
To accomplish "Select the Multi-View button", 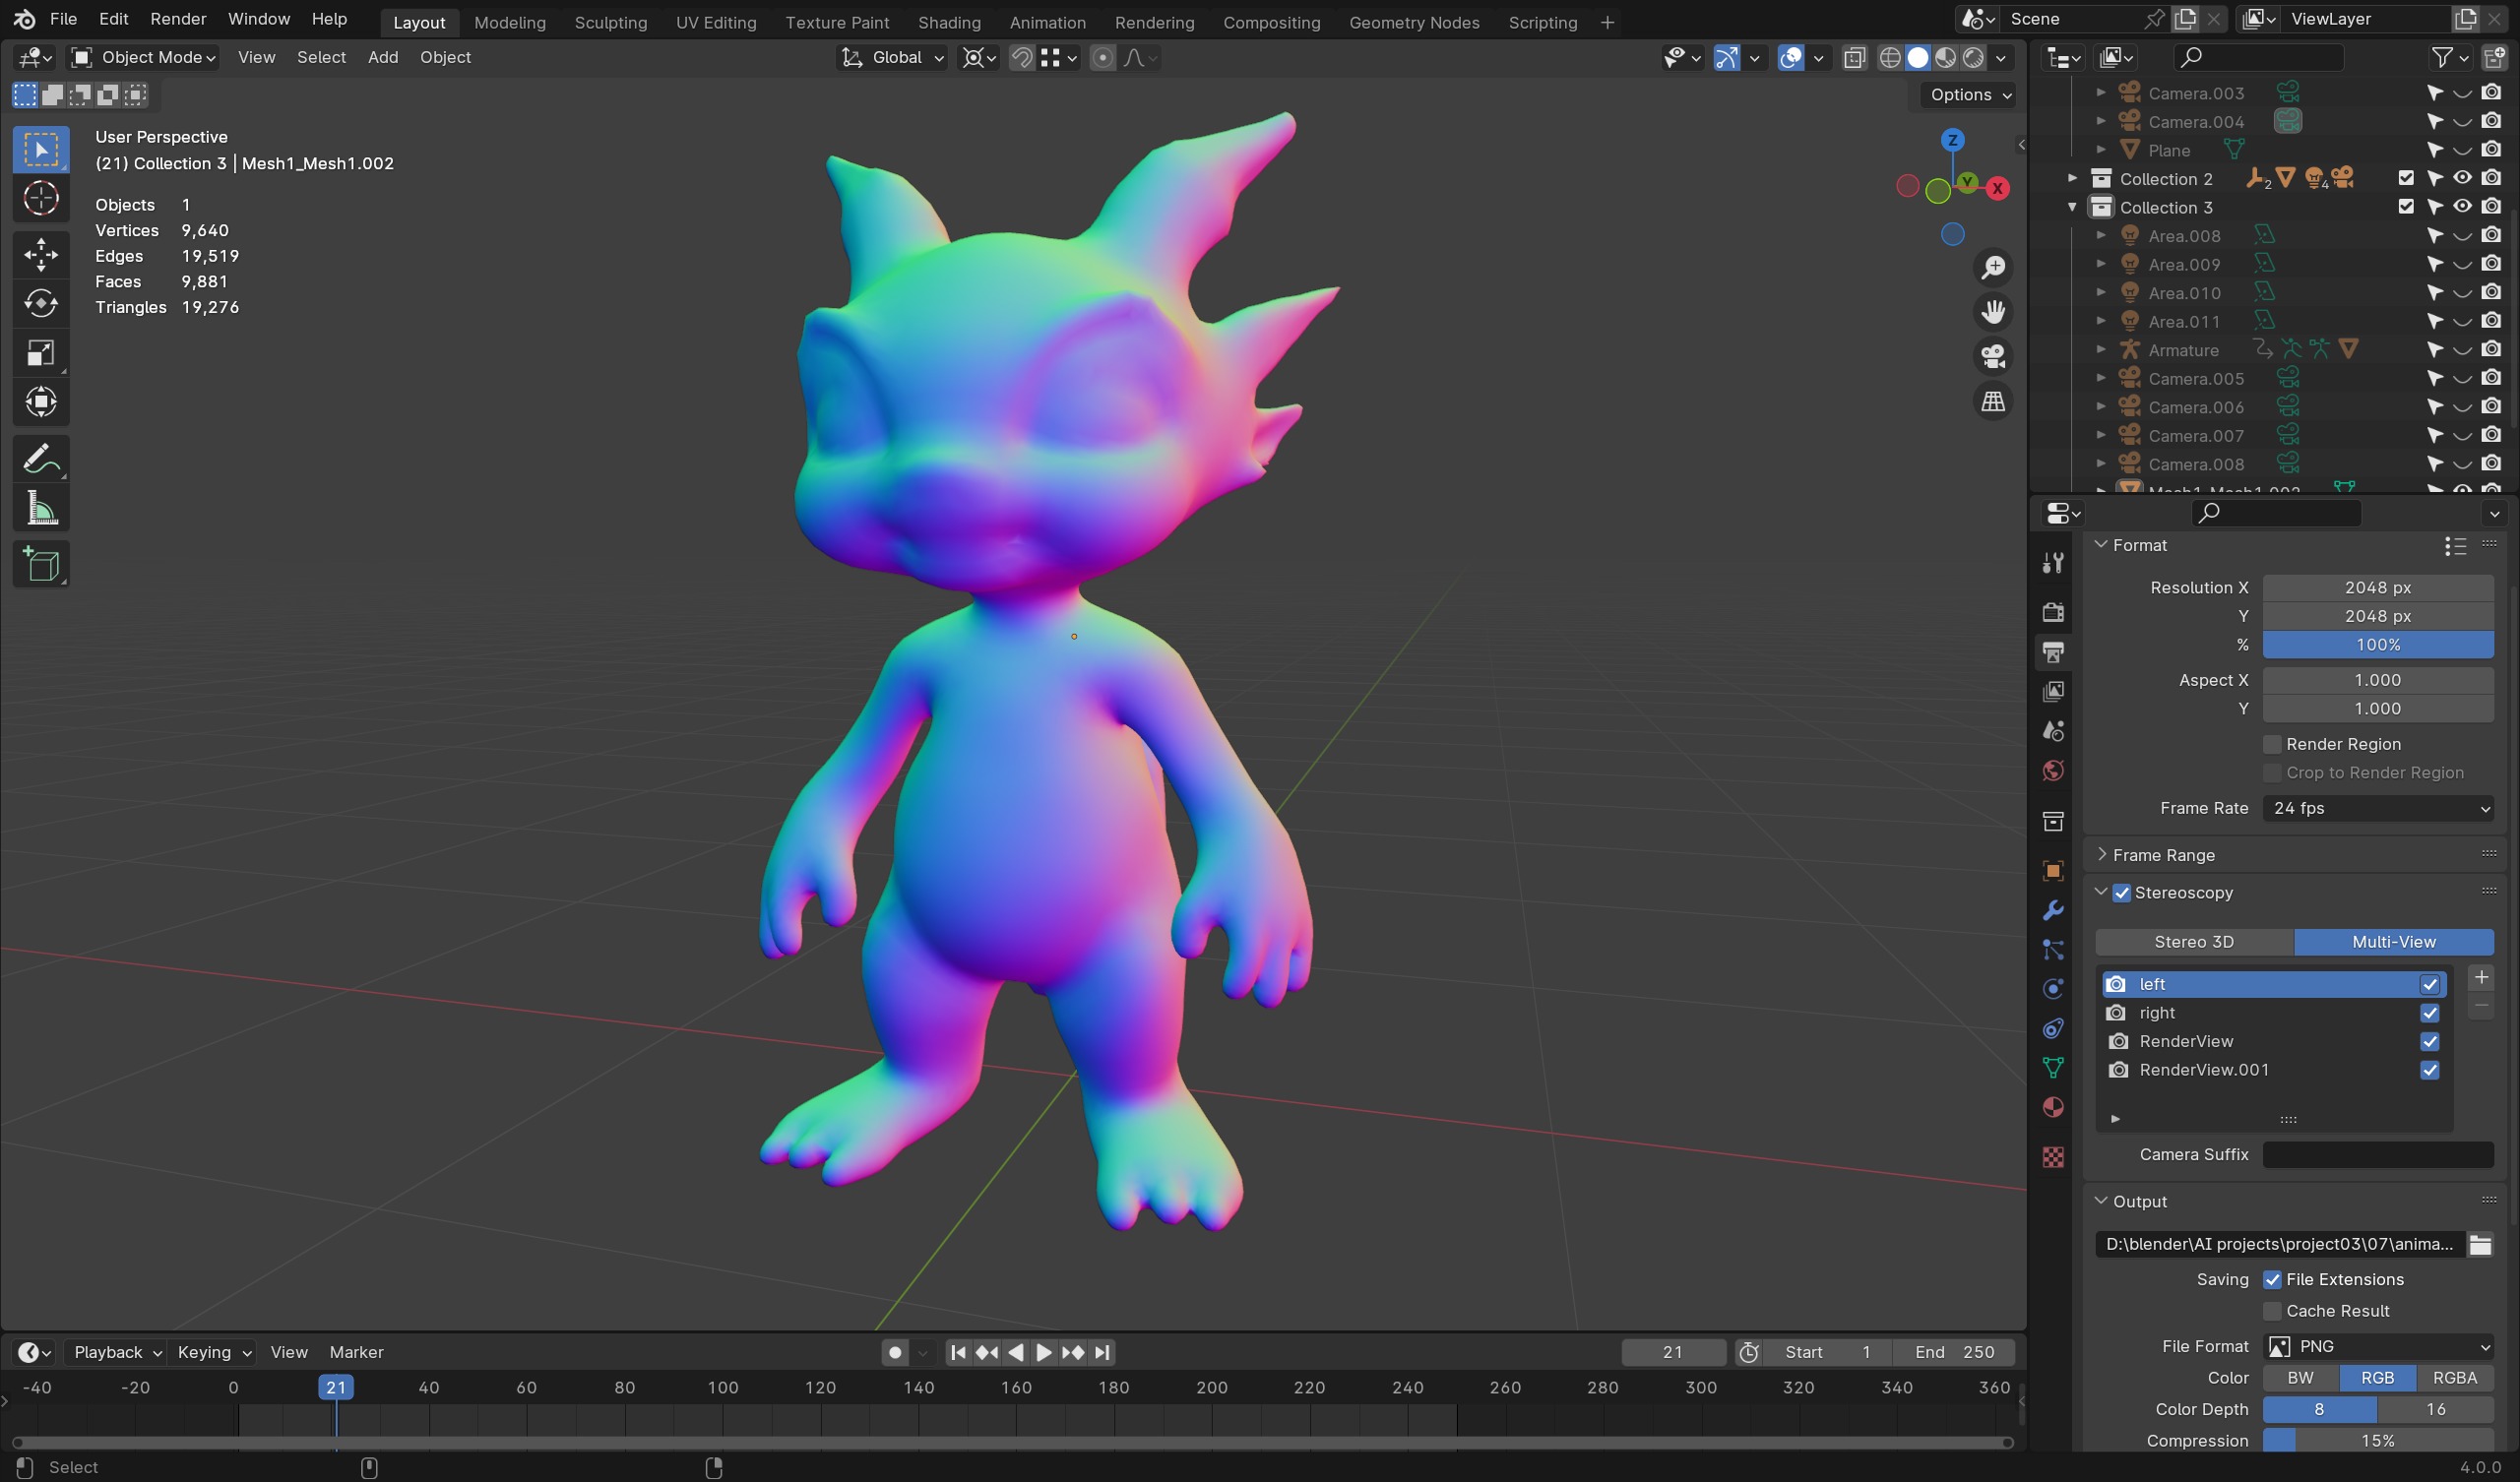I will pos(2394,942).
